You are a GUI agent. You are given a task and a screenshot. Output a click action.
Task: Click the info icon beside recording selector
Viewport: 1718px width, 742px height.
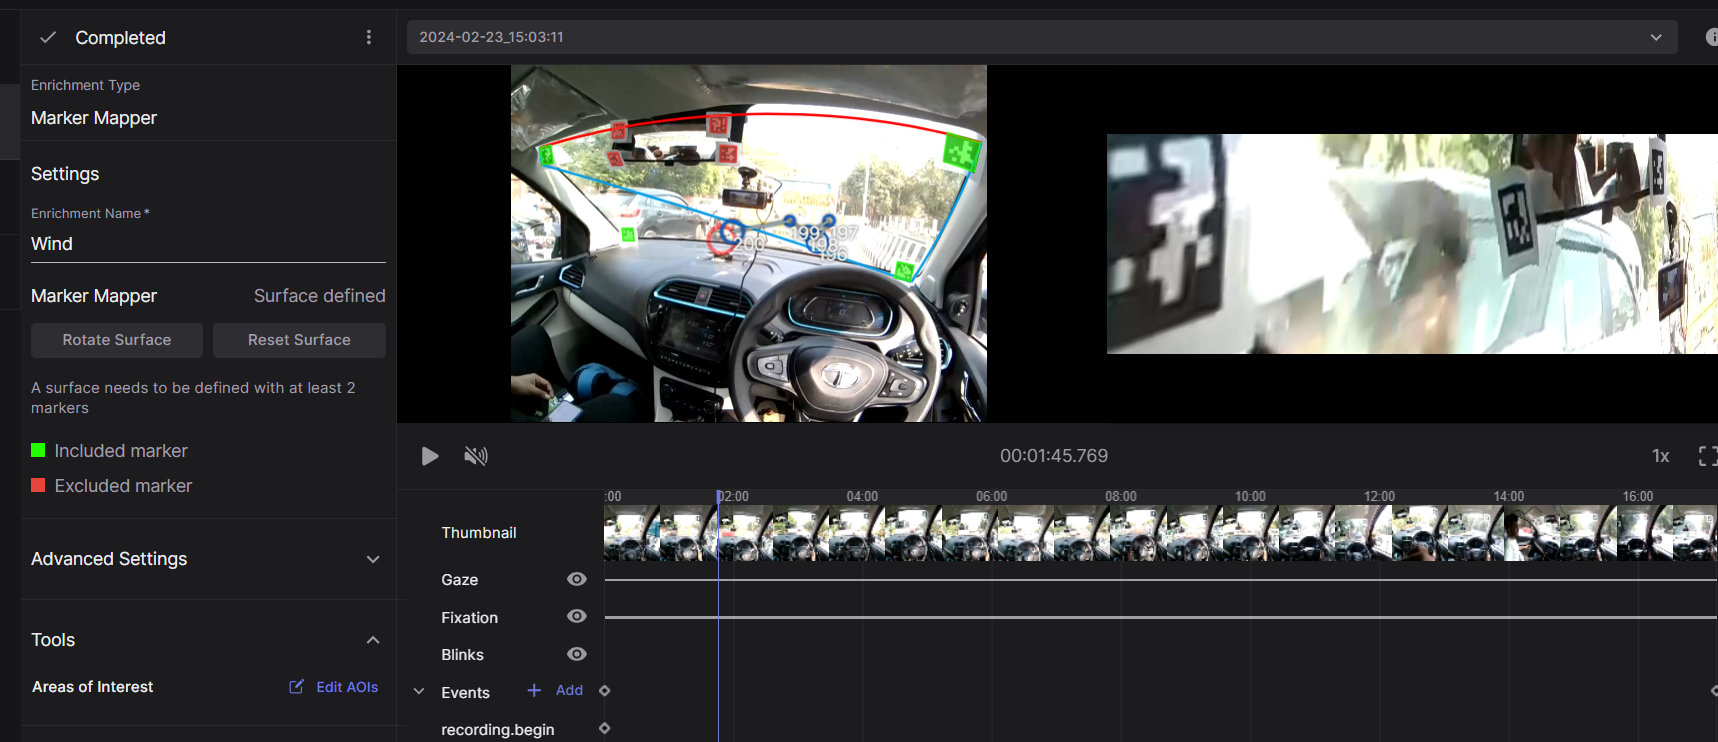[x=1711, y=37]
